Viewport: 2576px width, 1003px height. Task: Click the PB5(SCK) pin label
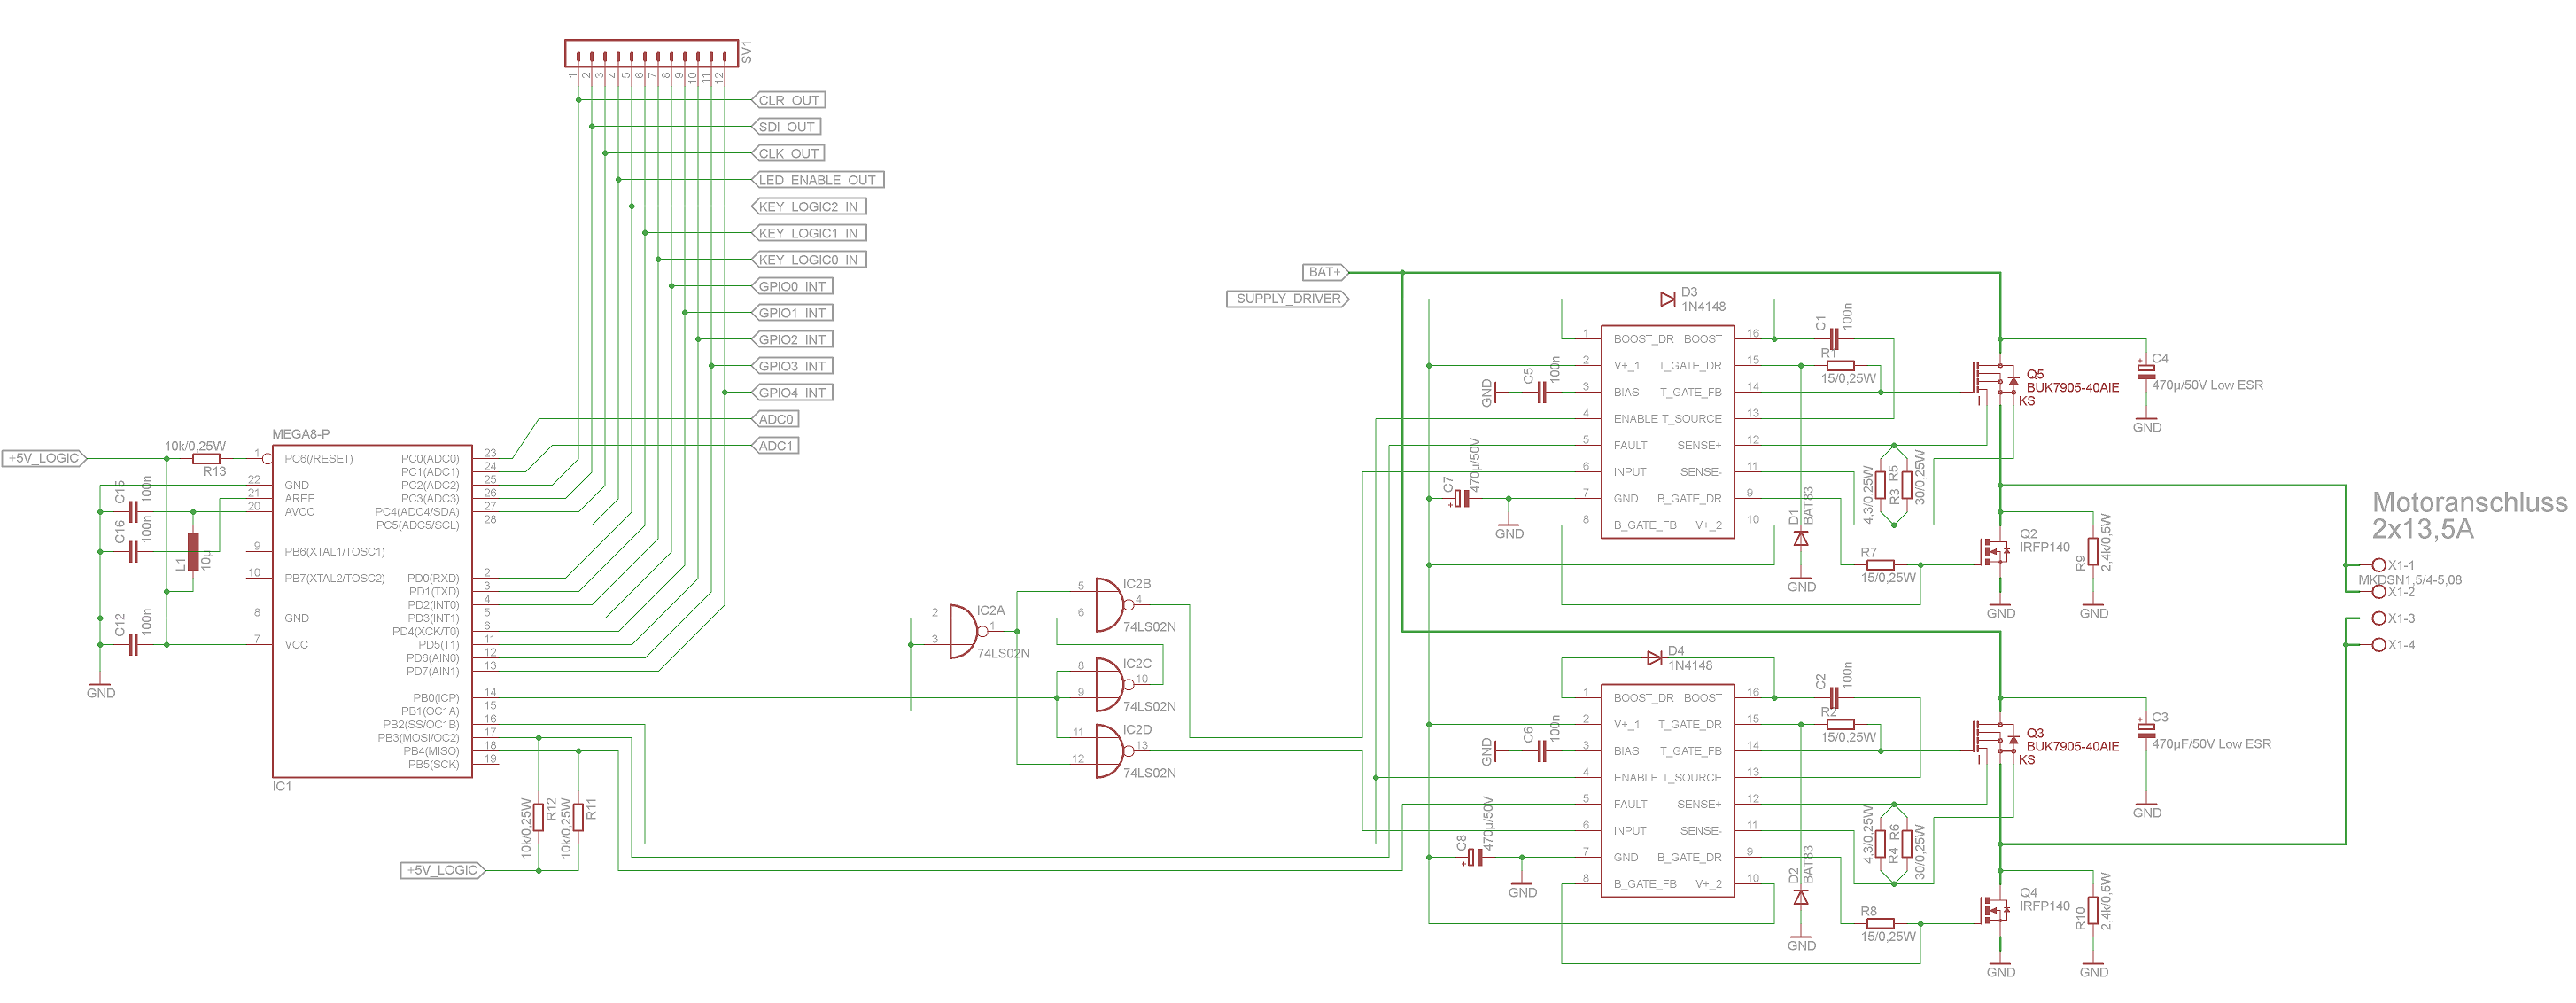[433, 764]
